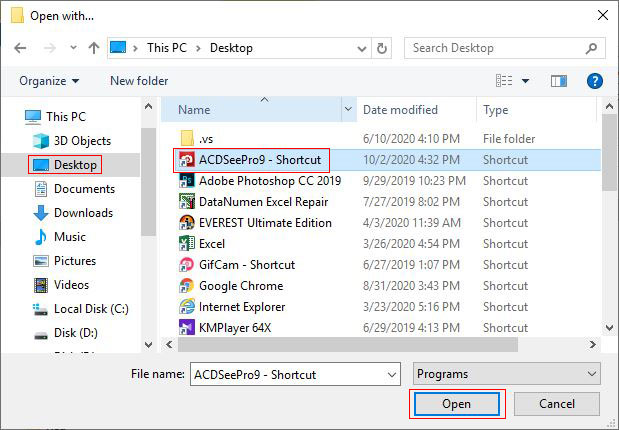Close the Open with dialog
The image size is (619, 430).
[x=602, y=15]
